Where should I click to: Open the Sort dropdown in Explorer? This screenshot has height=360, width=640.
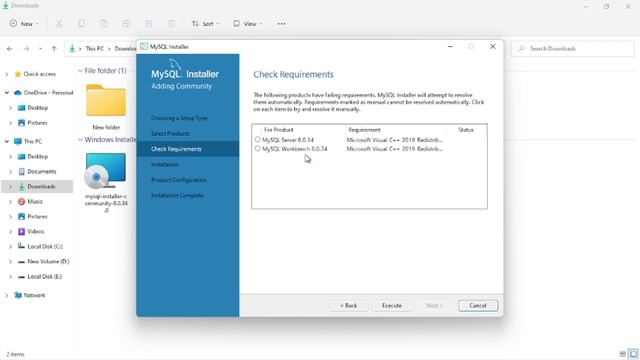(205, 24)
